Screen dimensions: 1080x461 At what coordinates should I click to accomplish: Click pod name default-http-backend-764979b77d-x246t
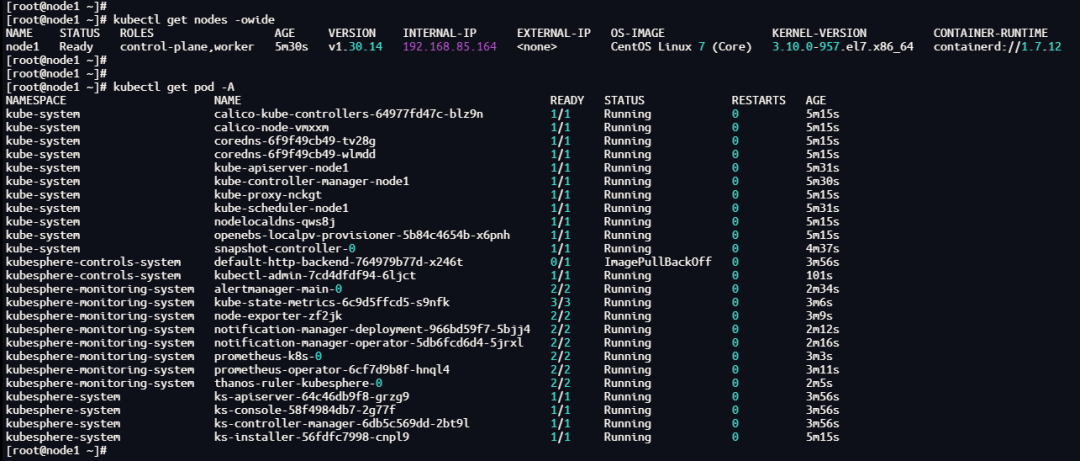point(338,262)
